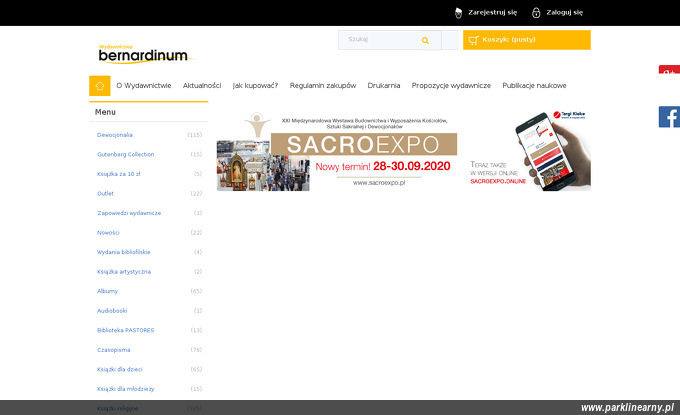Select Książki dla młodzieży category
Screen dimensions: 680x415
125,389
